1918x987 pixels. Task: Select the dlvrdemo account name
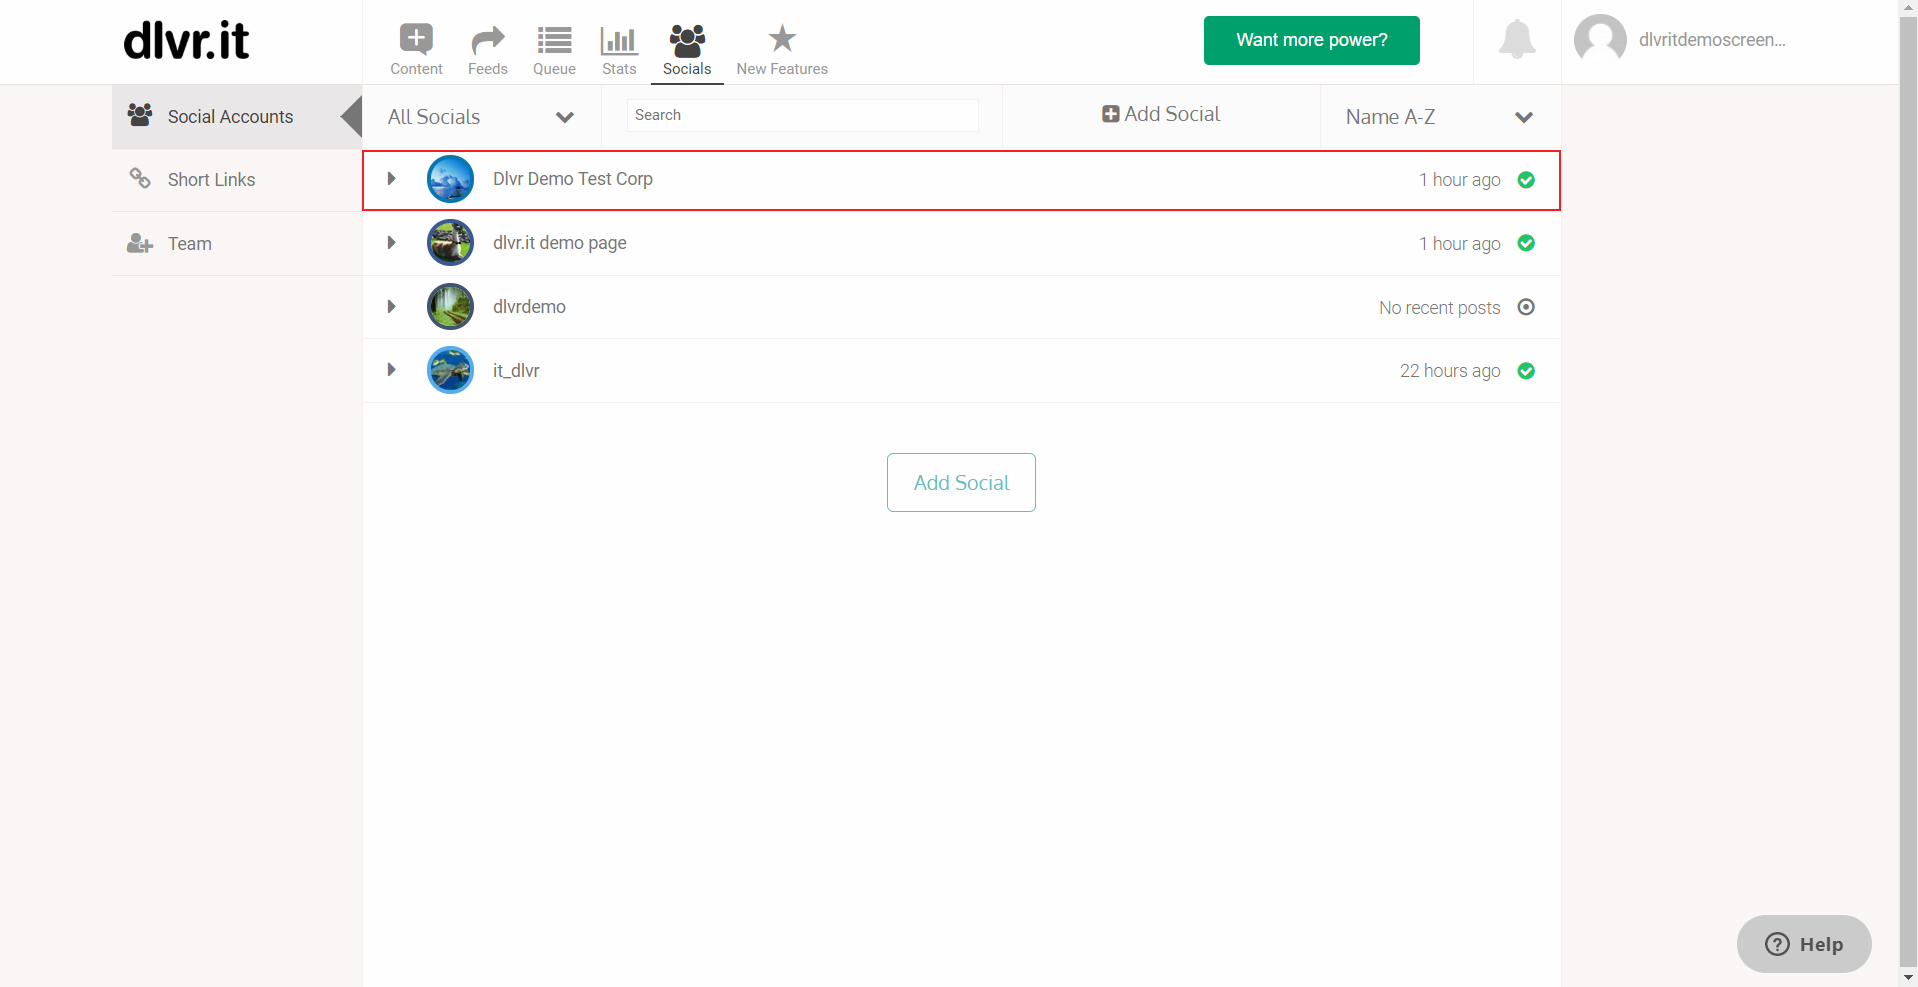tap(529, 307)
